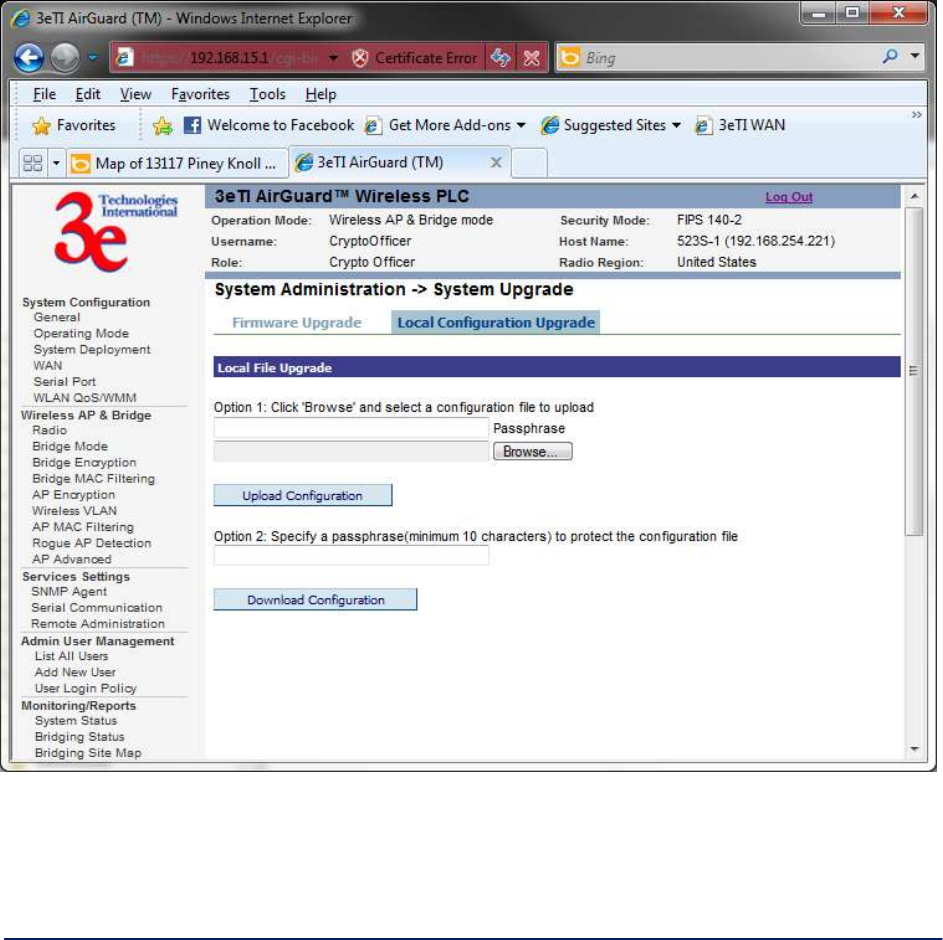Open Serial Port settings
Viewport: 943px width, 940px height.
point(64,382)
